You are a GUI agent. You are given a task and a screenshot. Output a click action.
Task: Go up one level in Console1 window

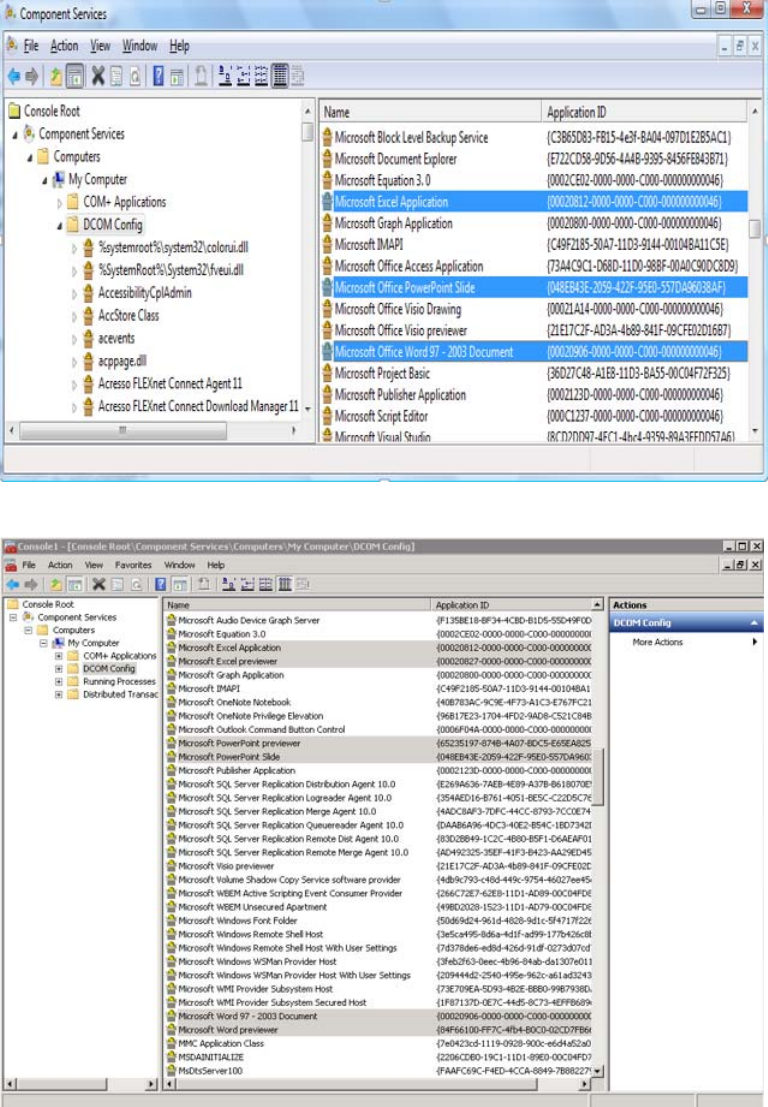[x=56, y=585]
